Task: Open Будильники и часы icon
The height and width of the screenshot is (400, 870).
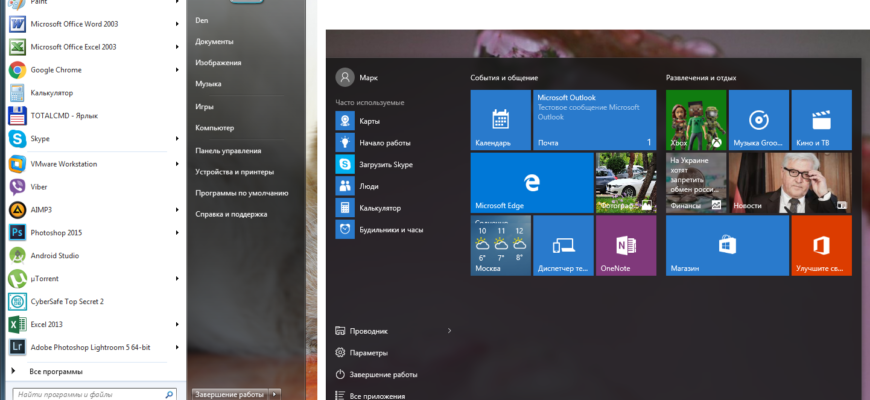Action: [x=345, y=229]
